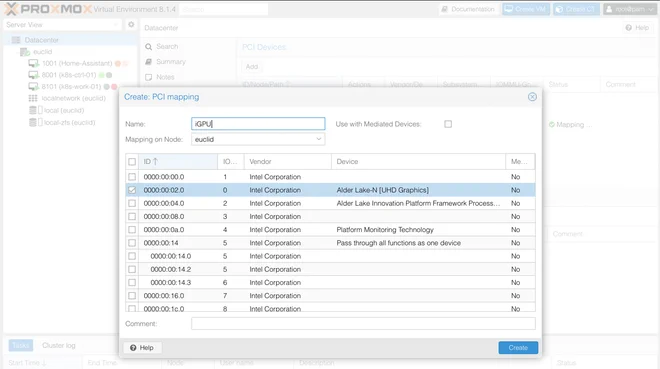Image resolution: width=660 pixels, height=369 pixels.
Task: Click the Me... column header
Action: tap(520, 162)
